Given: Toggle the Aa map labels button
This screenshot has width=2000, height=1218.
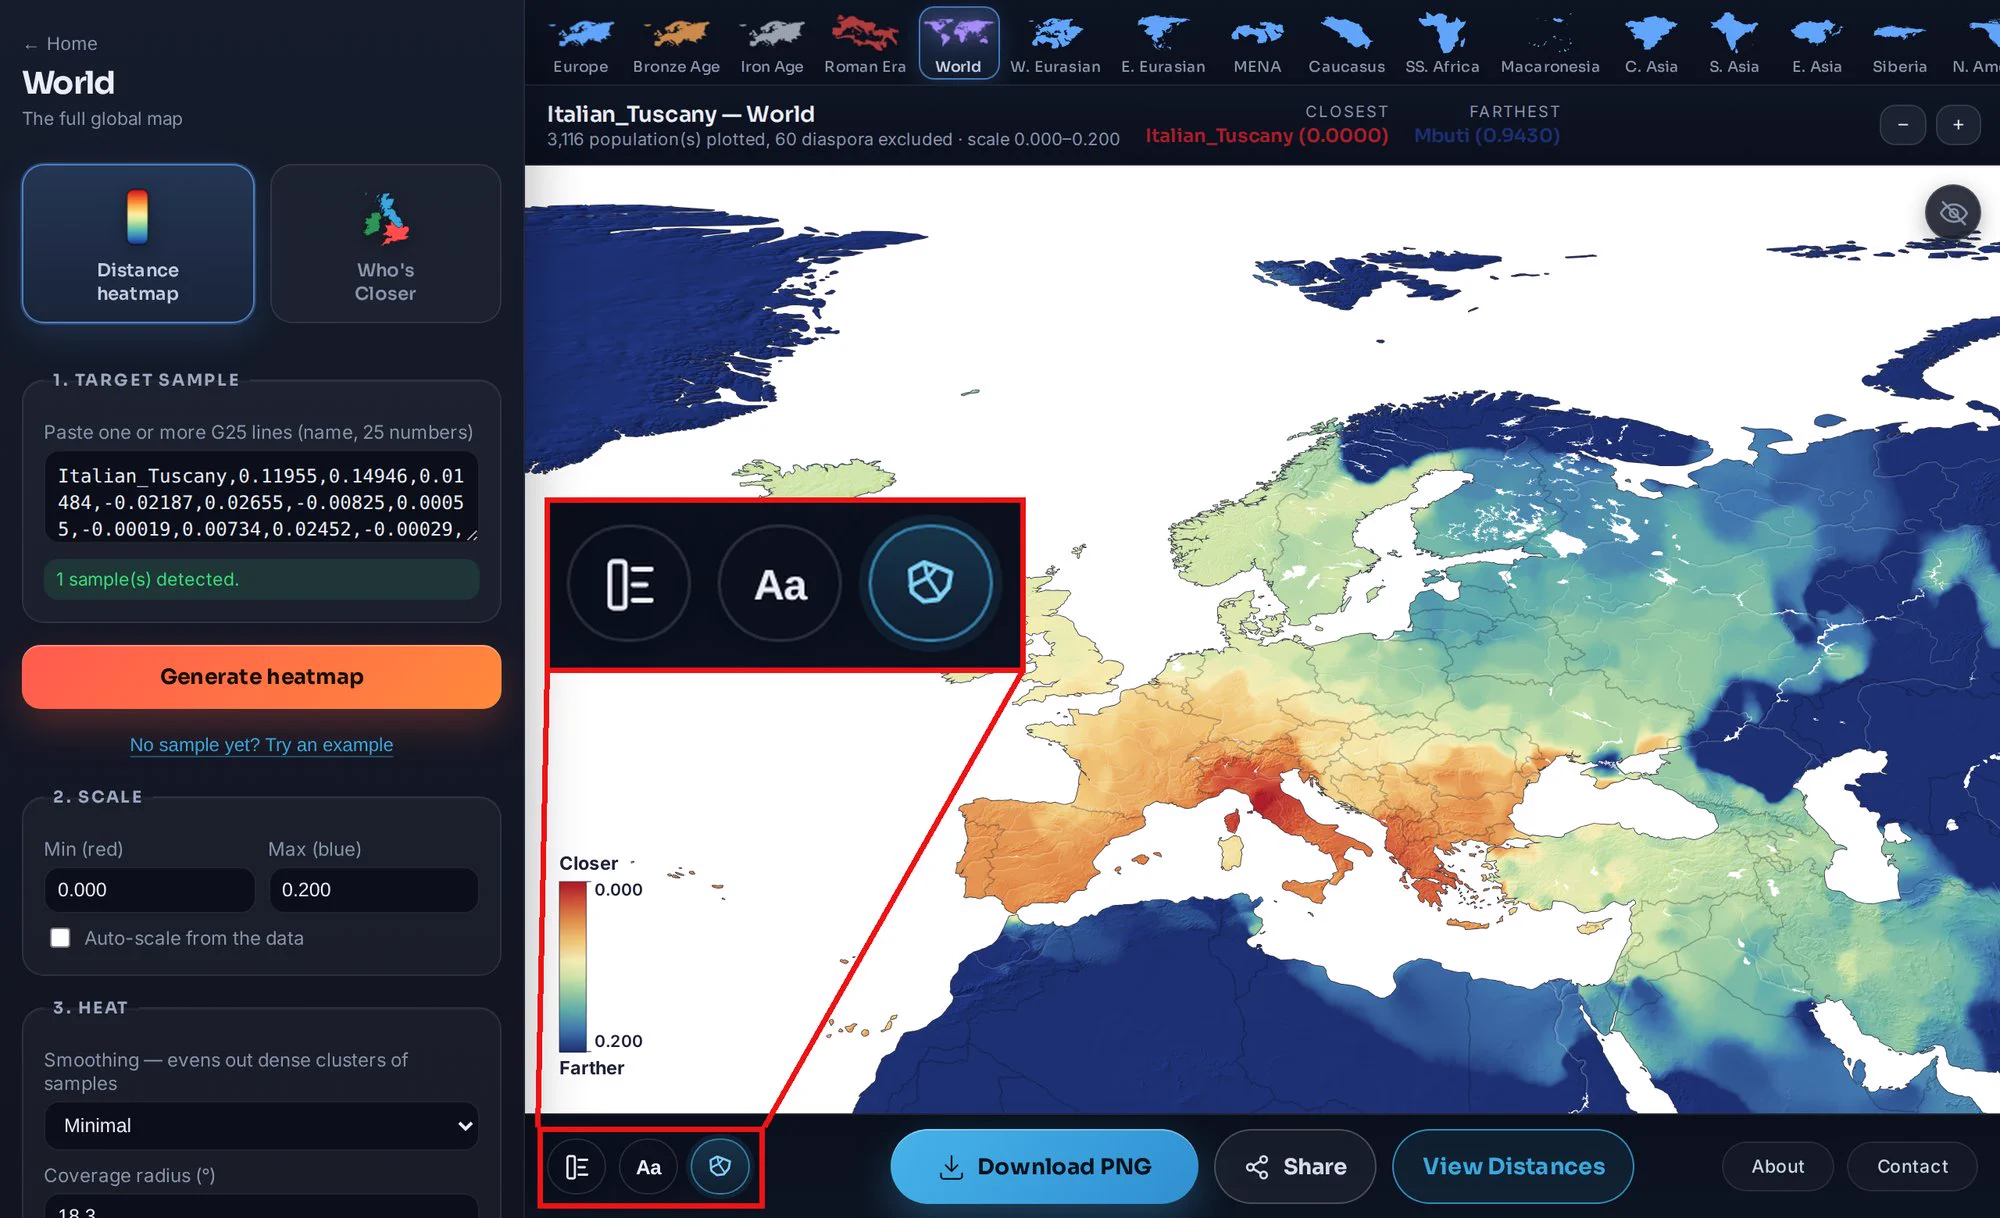Looking at the screenshot, I should tap(648, 1166).
